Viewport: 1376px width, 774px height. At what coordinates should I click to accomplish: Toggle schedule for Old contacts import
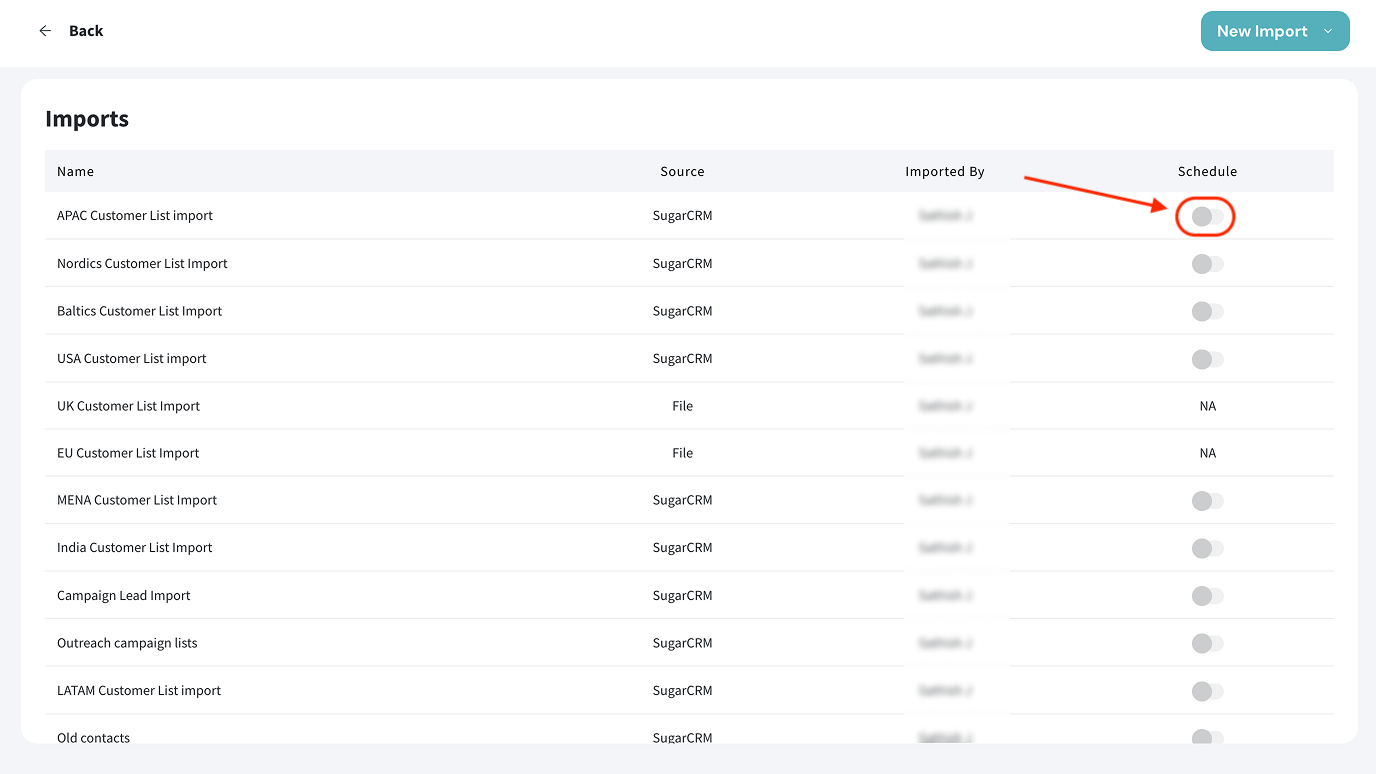(x=1207, y=737)
